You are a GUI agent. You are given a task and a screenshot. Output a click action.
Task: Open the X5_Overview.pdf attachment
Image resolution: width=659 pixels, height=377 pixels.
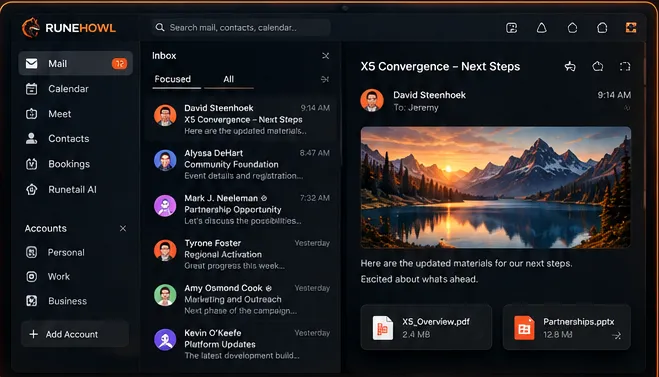[426, 327]
